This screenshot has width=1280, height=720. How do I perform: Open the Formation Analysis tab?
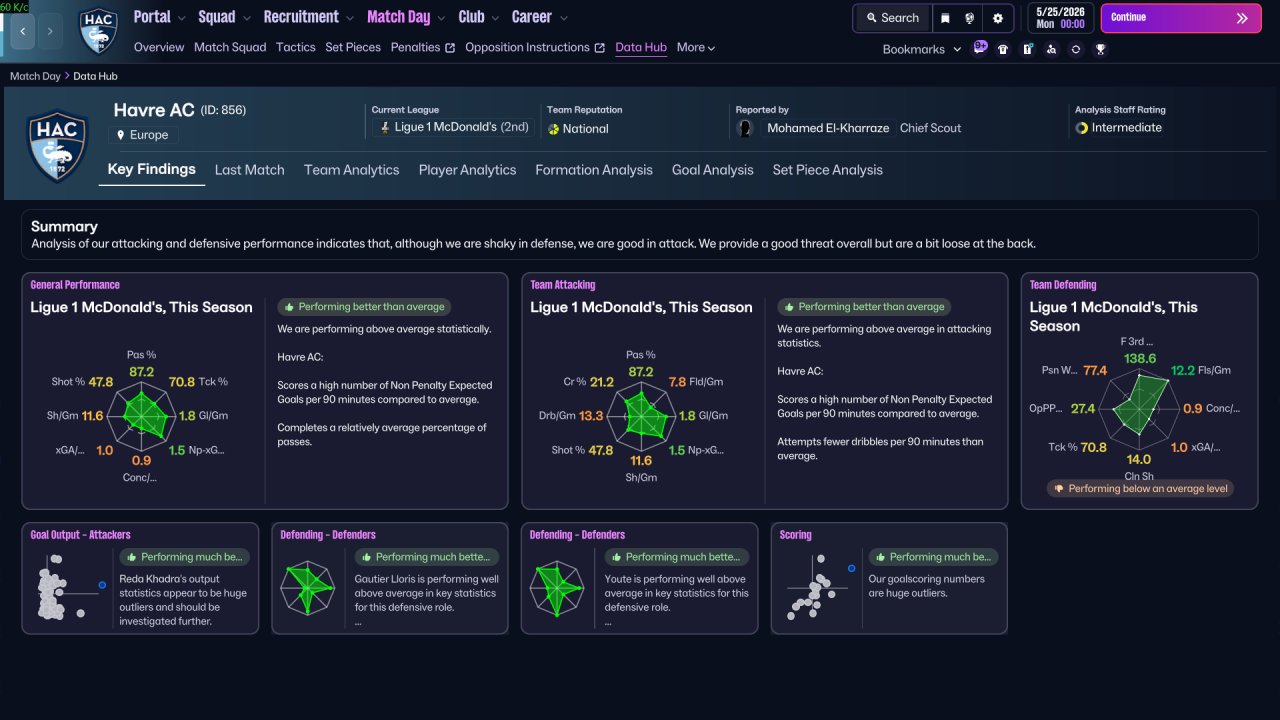[x=594, y=170]
